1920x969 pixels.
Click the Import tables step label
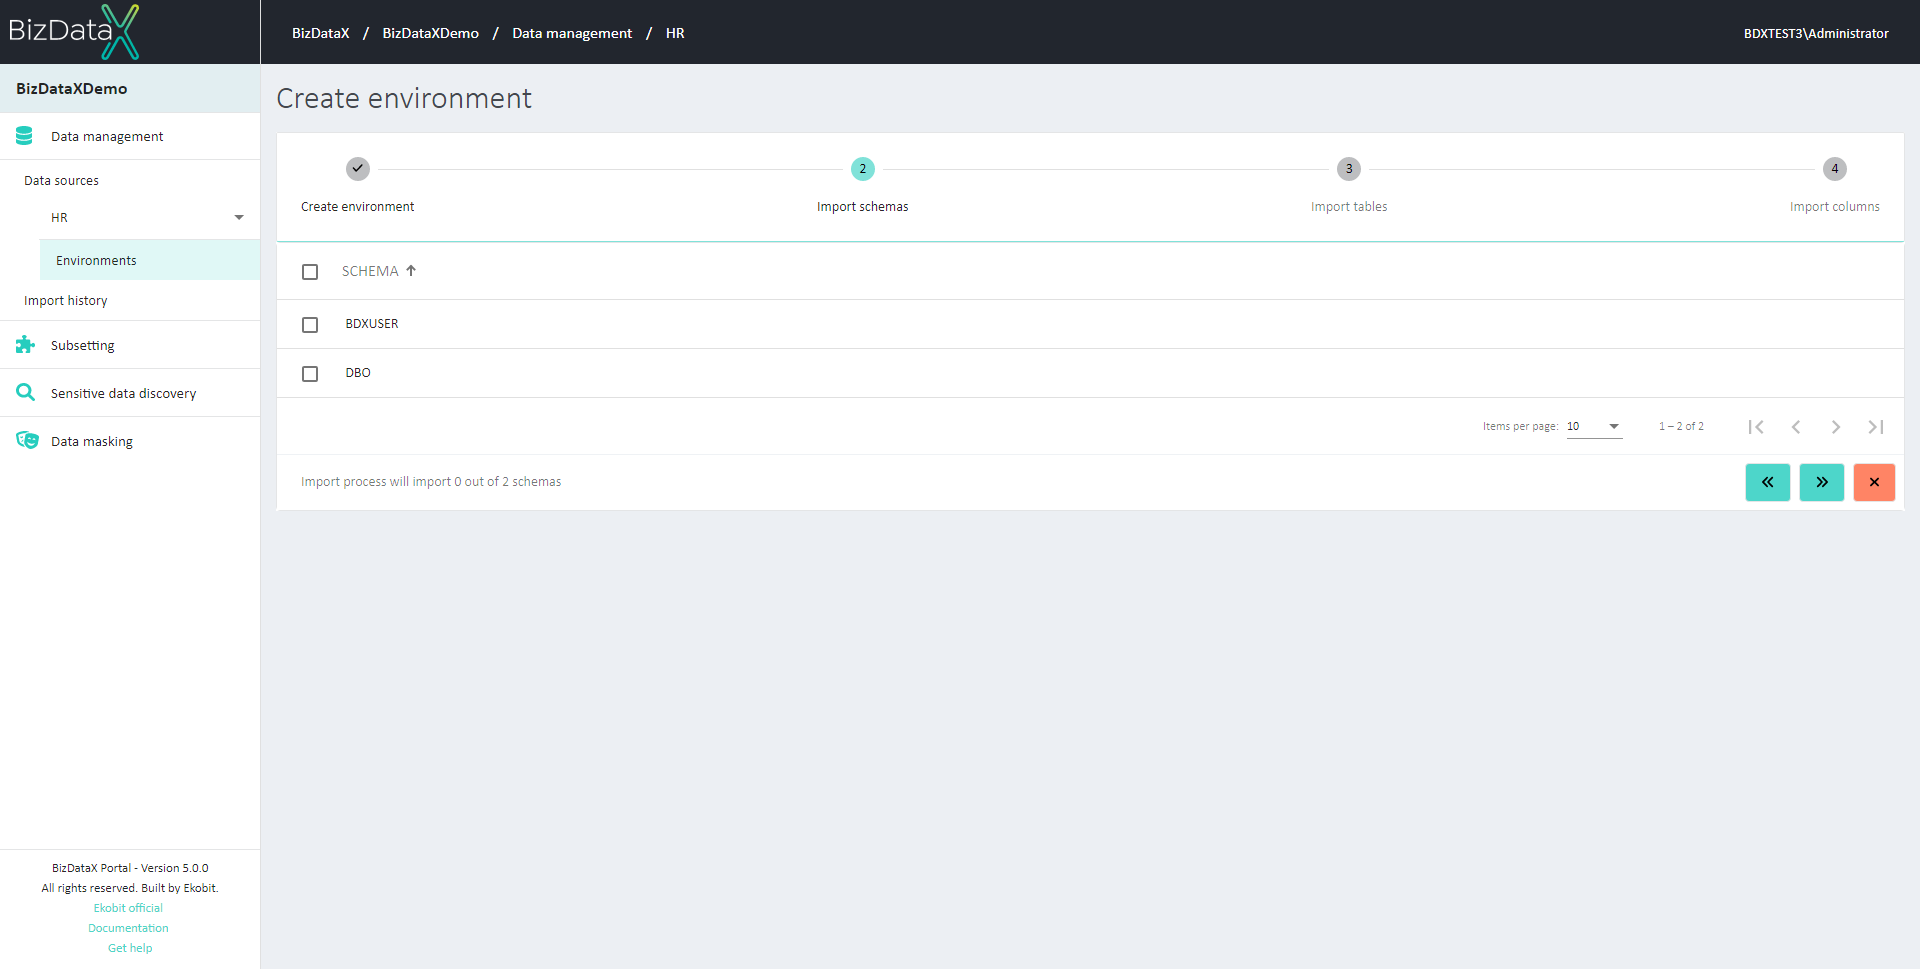(1349, 207)
